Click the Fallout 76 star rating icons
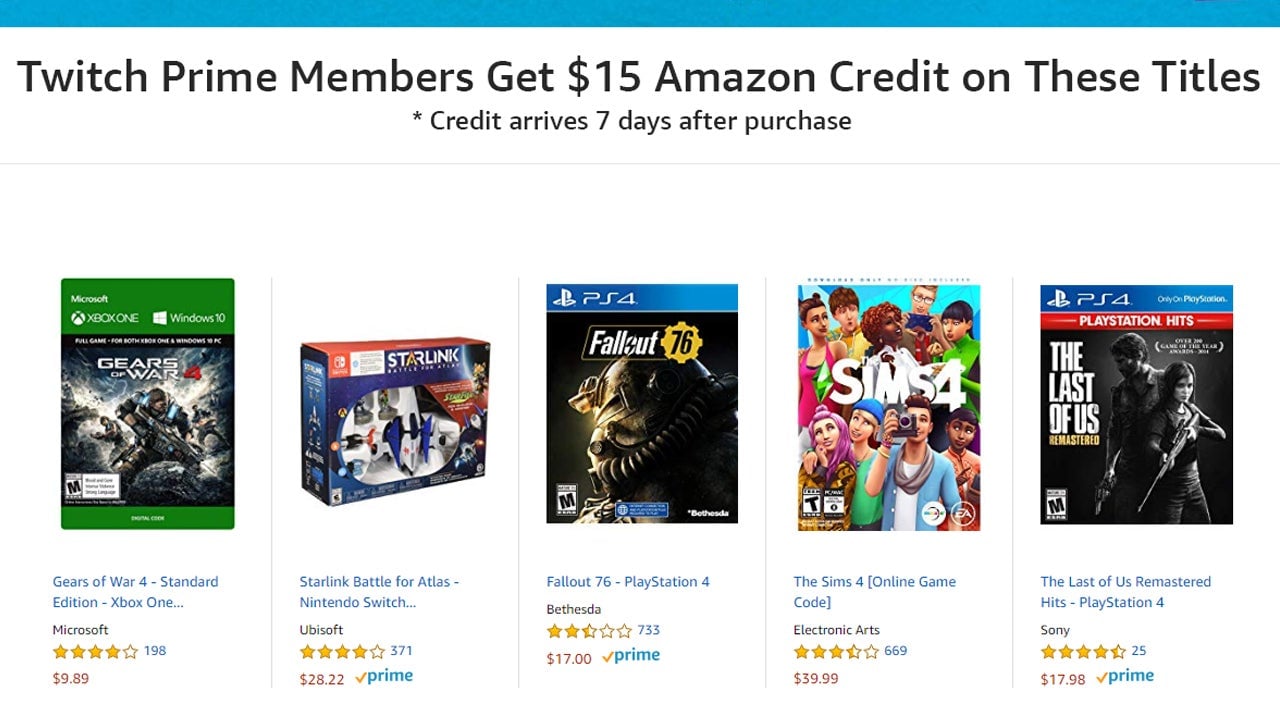Image resolution: width=1280 pixels, height=720 pixels. tap(589, 631)
